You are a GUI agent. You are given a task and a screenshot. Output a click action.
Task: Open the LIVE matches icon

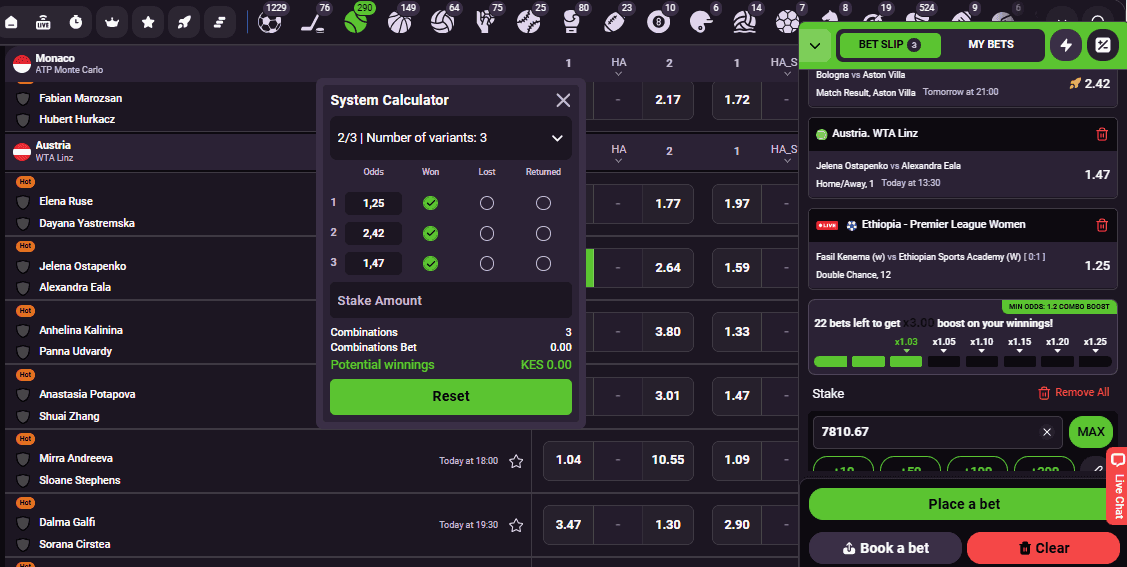point(43,22)
